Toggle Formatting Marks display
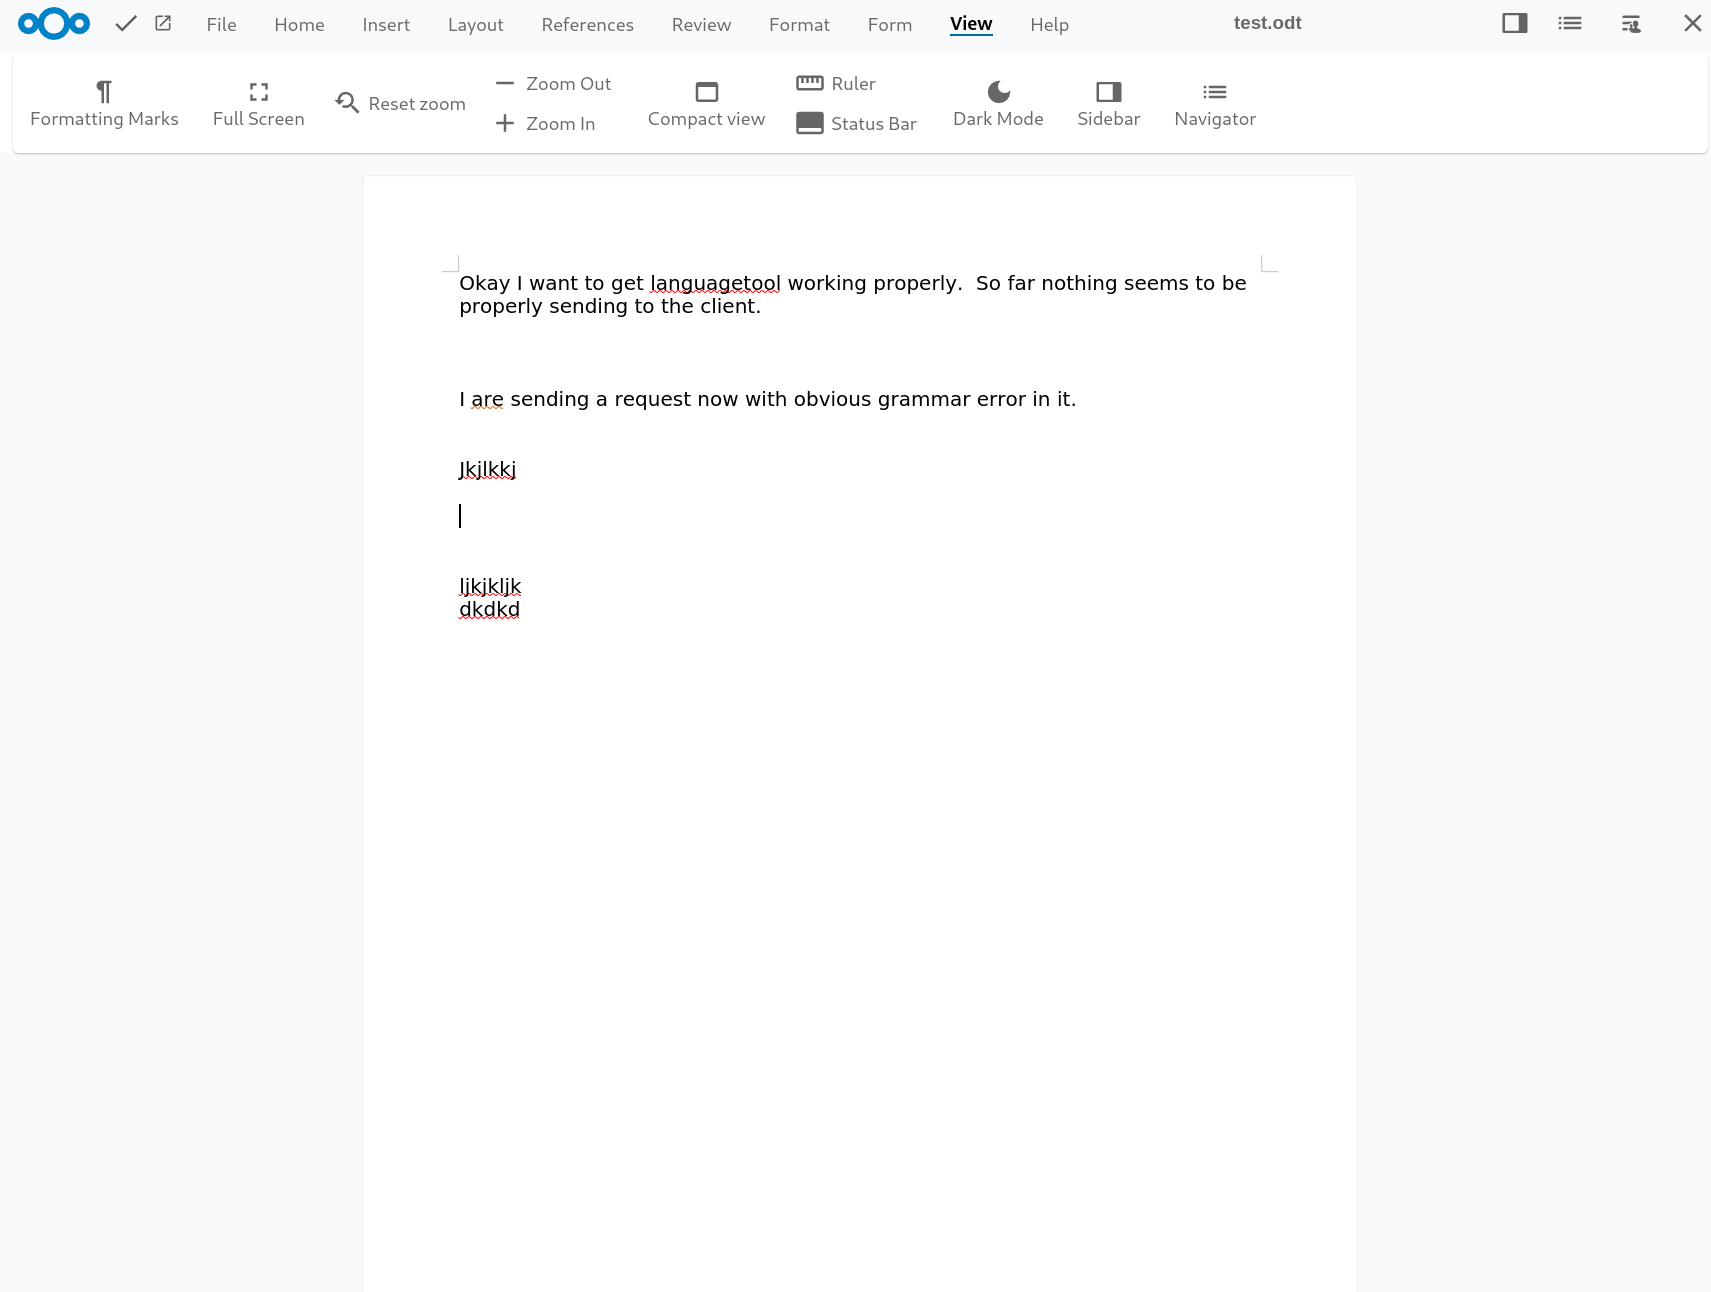The height and width of the screenshot is (1292, 1711). [x=104, y=103]
